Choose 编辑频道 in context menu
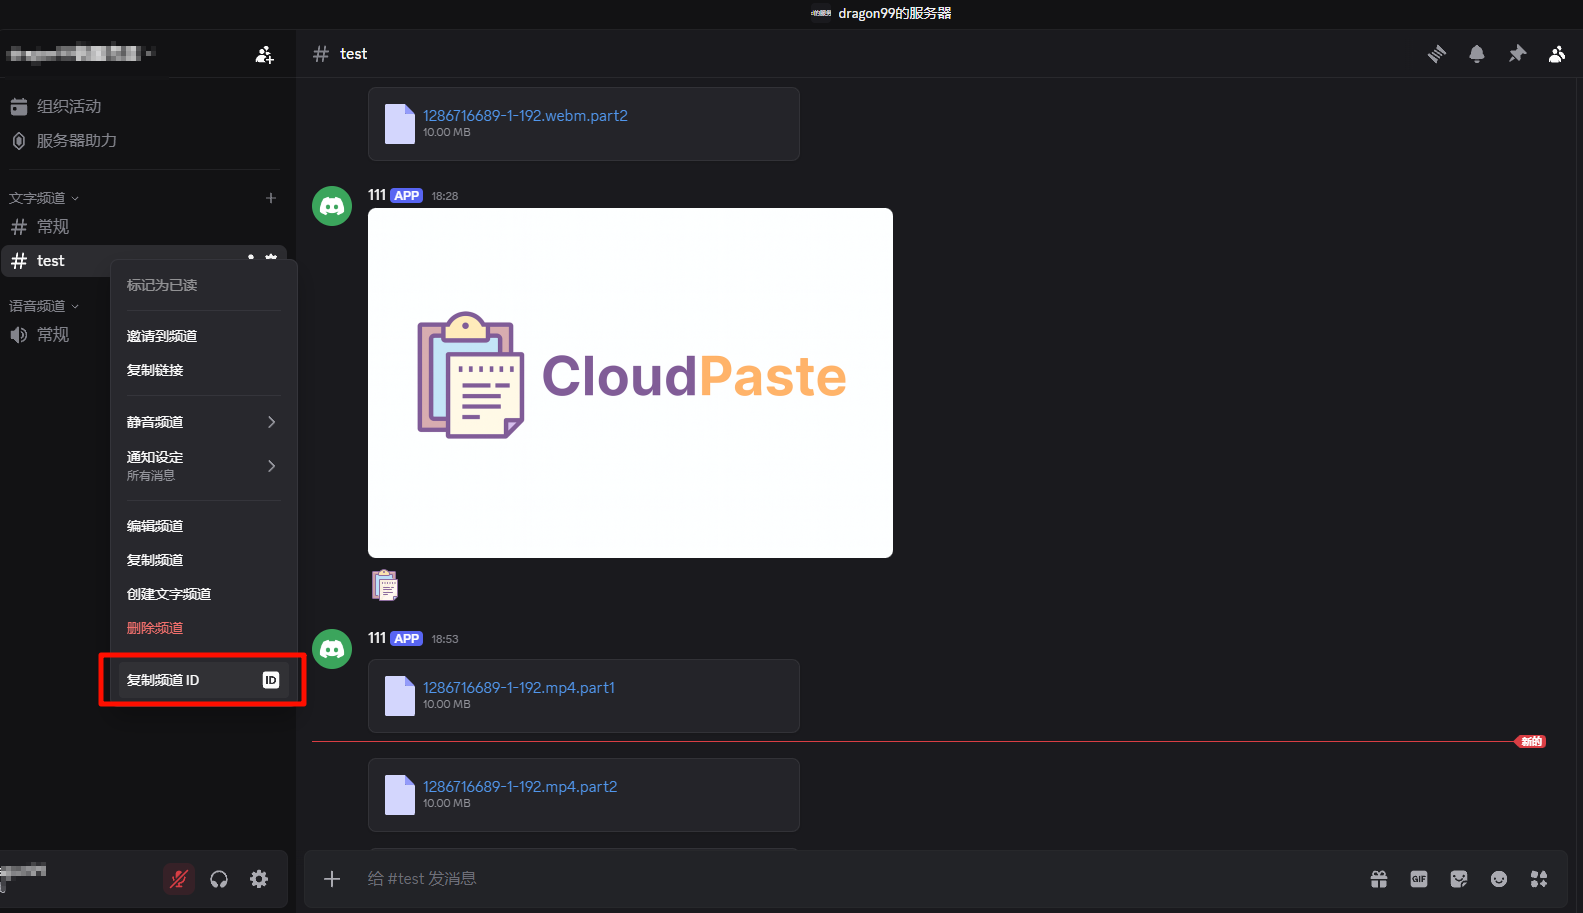Screen dimensions: 1583x913 (203, 526)
